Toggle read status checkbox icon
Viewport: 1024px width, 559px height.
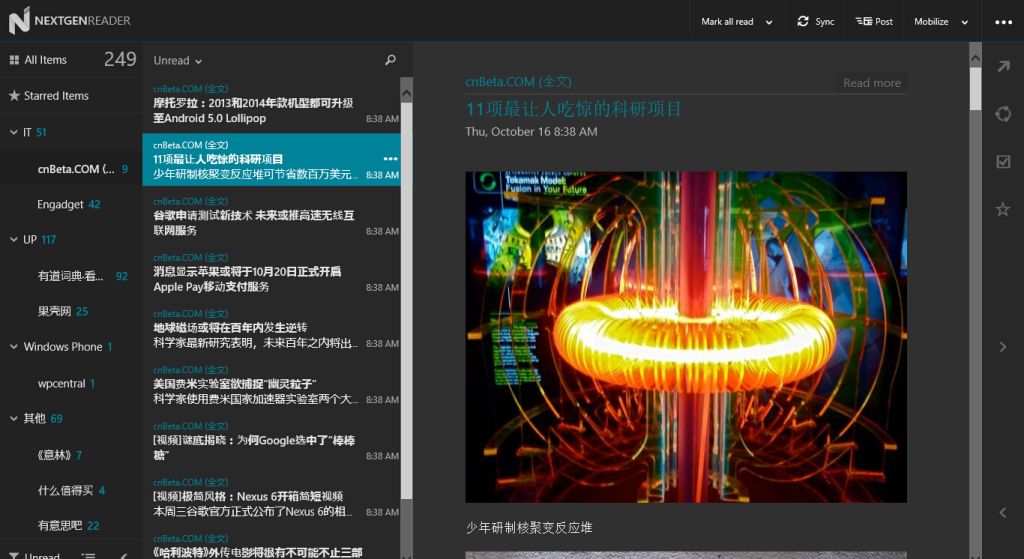coord(1003,161)
